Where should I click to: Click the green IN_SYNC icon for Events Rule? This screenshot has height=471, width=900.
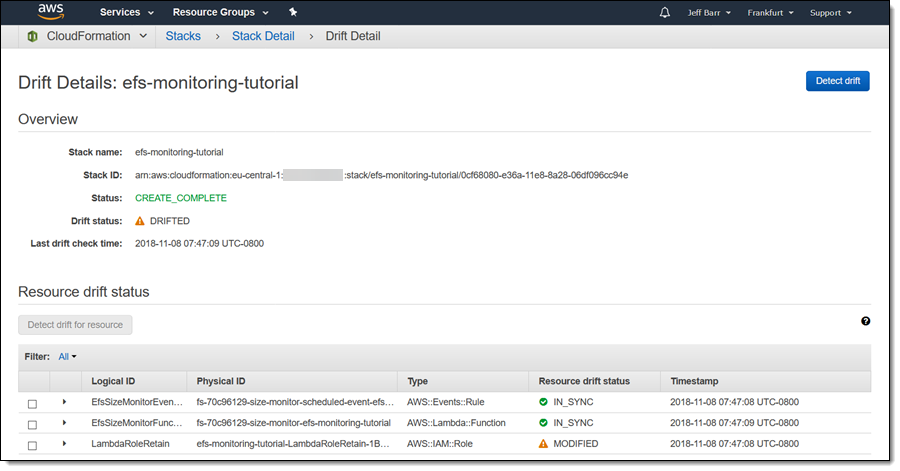pyautogui.click(x=543, y=402)
